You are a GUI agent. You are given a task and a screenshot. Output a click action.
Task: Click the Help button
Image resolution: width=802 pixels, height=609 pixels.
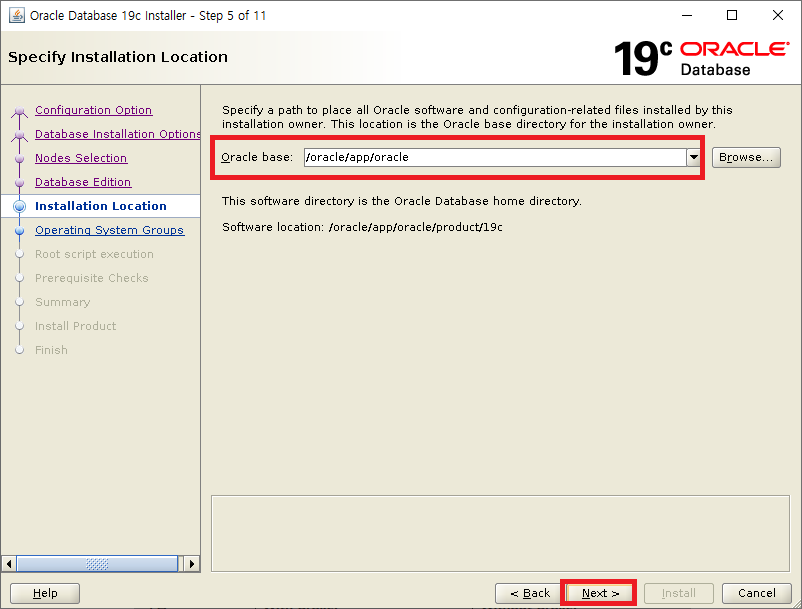click(x=45, y=593)
